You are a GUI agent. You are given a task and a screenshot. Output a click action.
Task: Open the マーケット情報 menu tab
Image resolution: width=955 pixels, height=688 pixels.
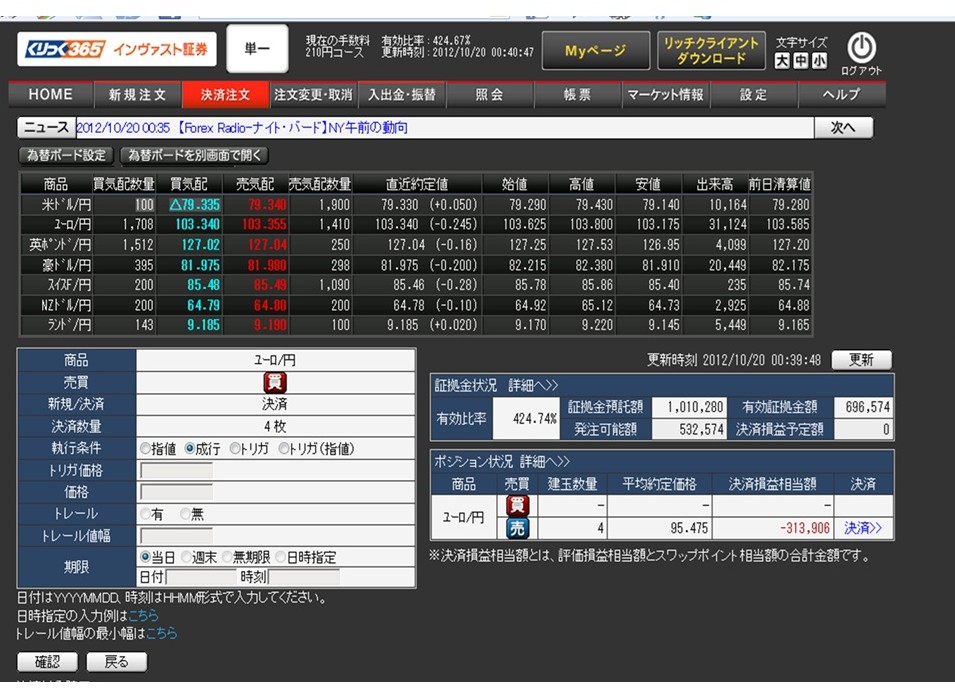click(665, 95)
